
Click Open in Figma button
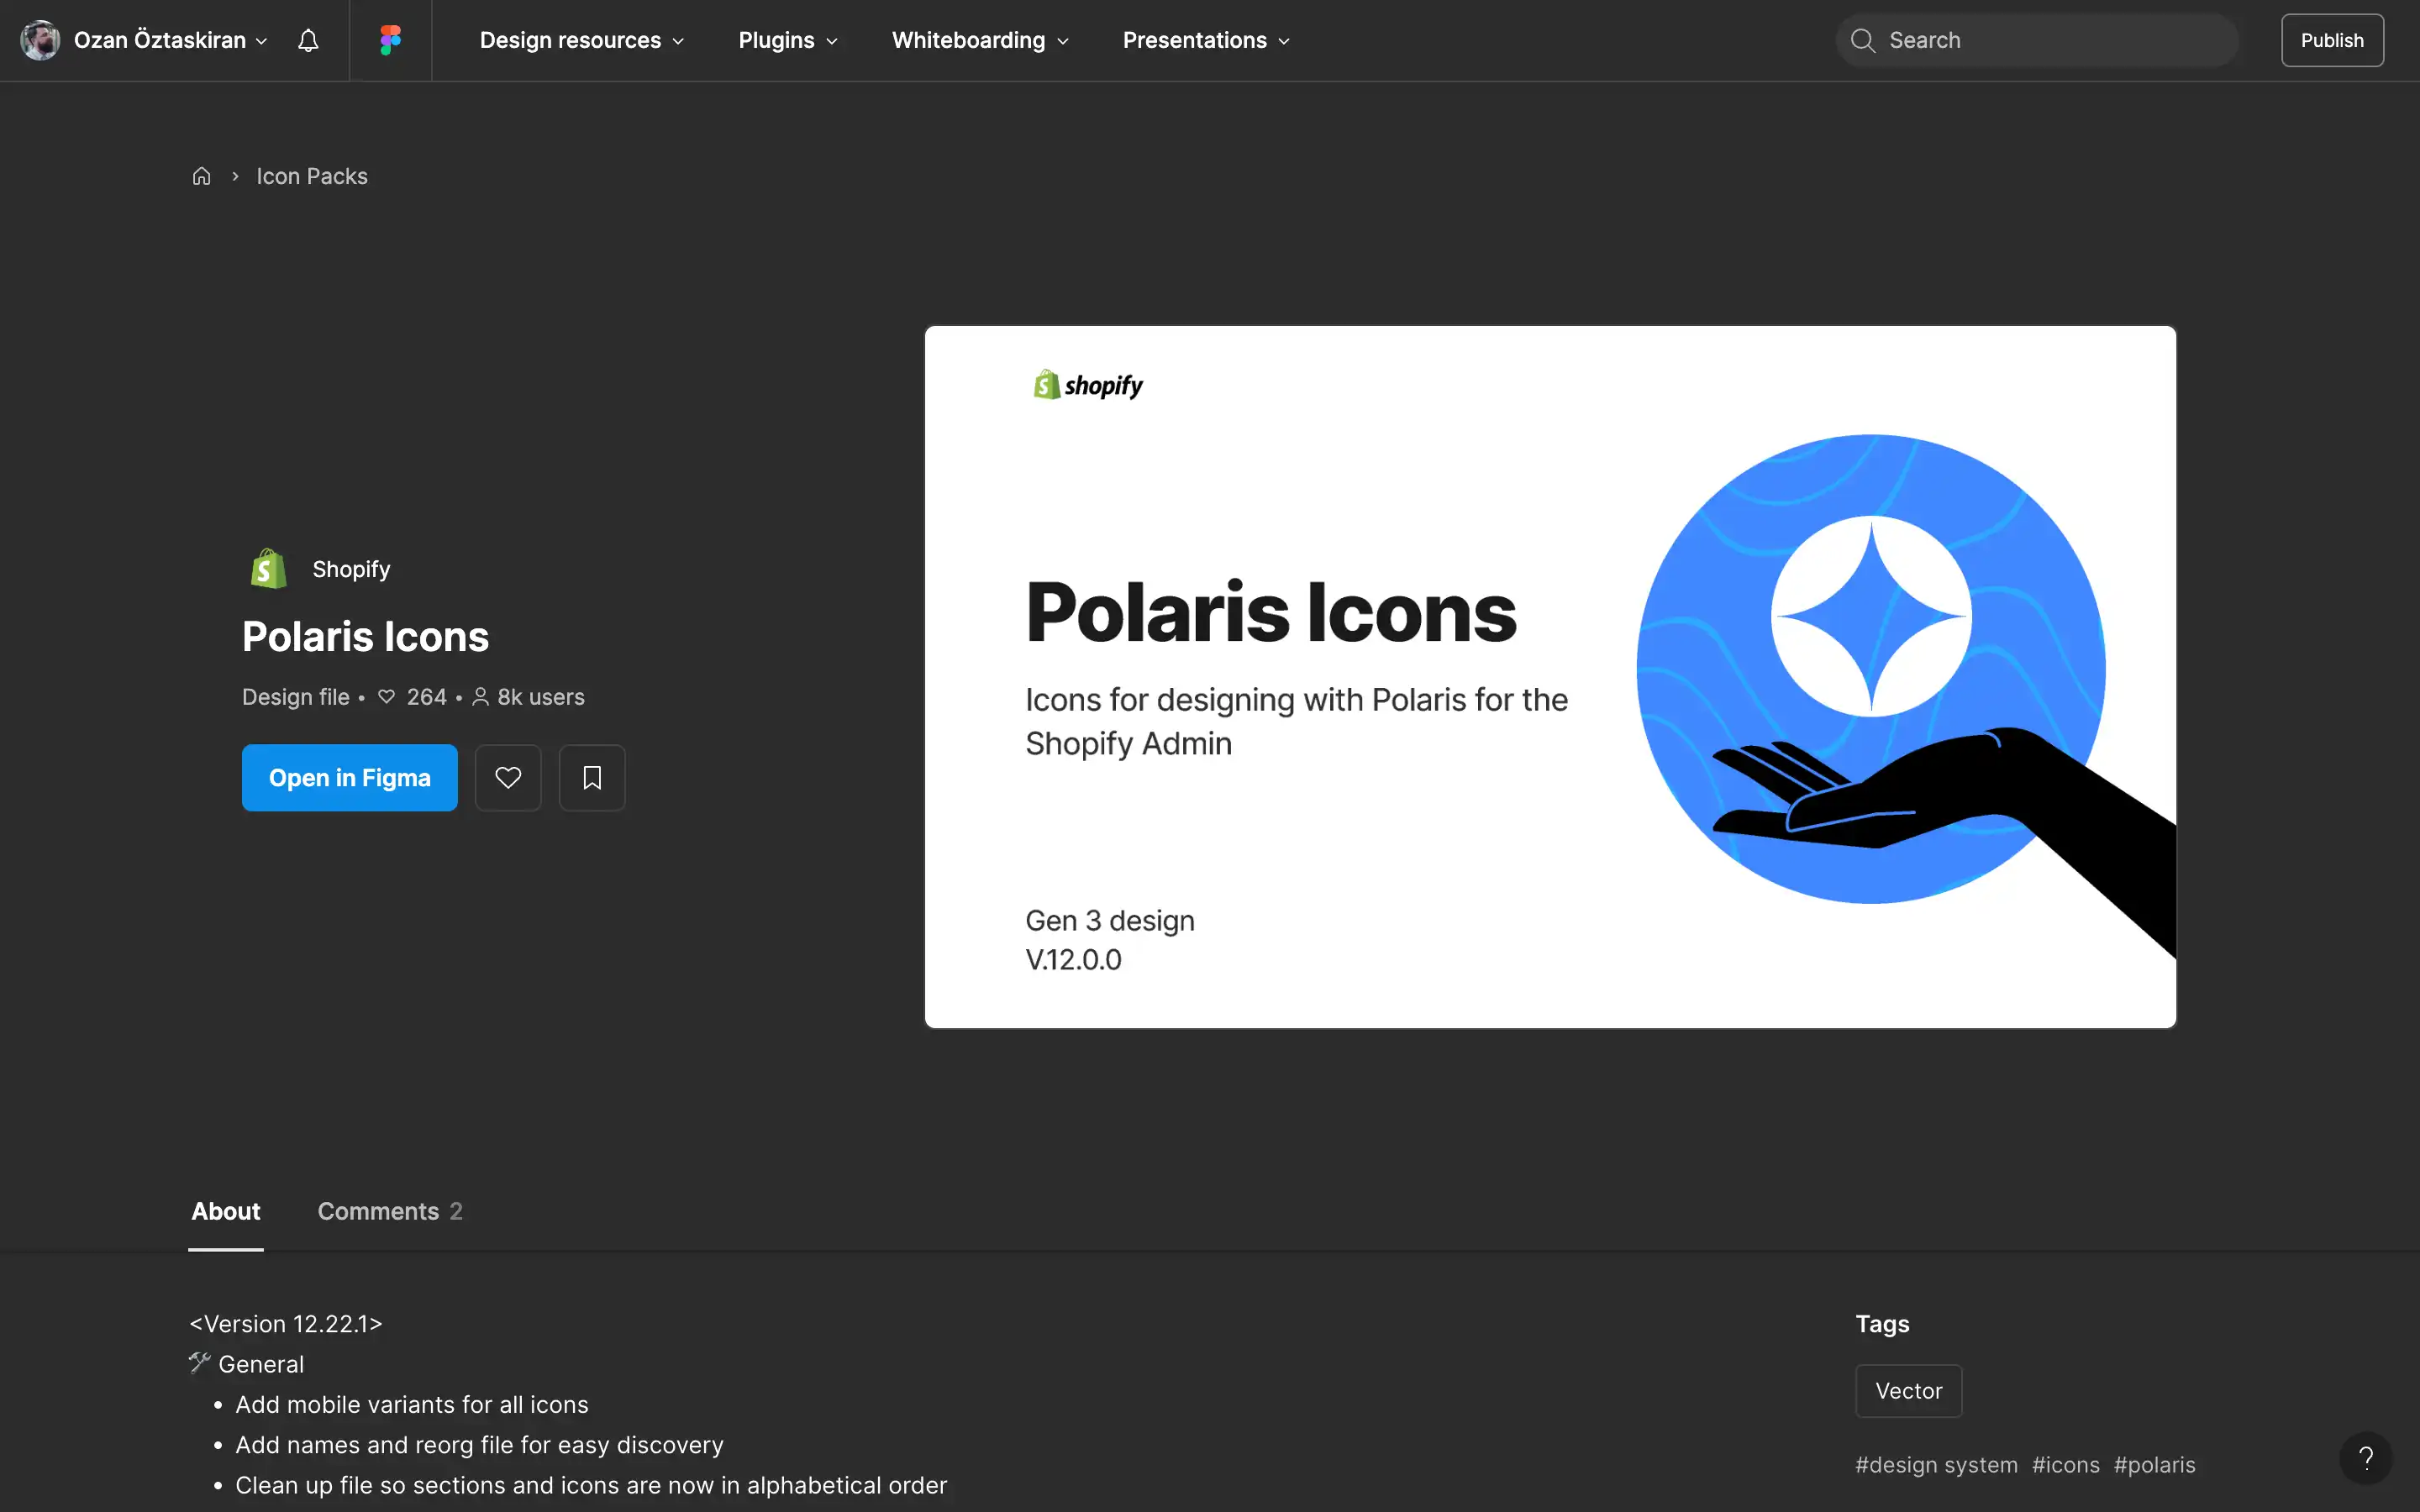(349, 777)
